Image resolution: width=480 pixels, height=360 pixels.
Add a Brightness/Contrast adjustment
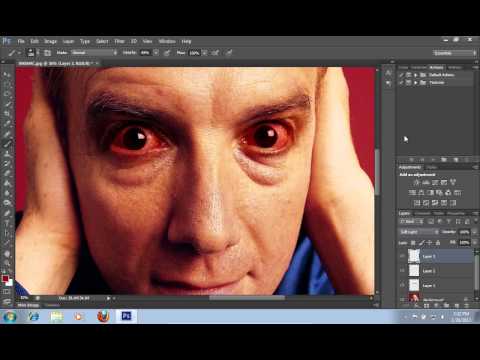point(417,182)
